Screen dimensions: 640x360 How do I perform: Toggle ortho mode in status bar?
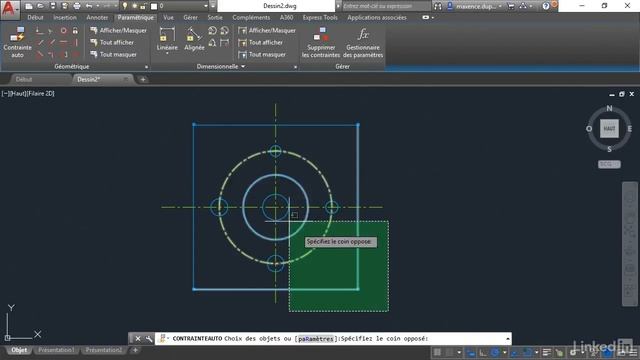coord(483,352)
